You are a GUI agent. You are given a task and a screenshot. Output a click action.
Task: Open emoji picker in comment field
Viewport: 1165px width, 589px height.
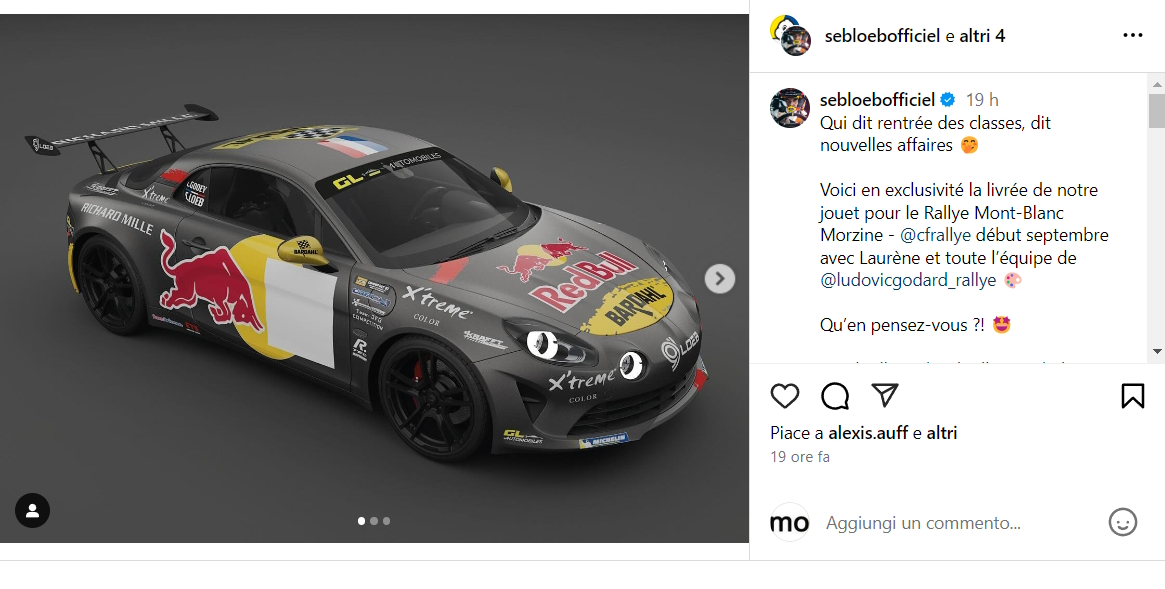(x=1123, y=522)
